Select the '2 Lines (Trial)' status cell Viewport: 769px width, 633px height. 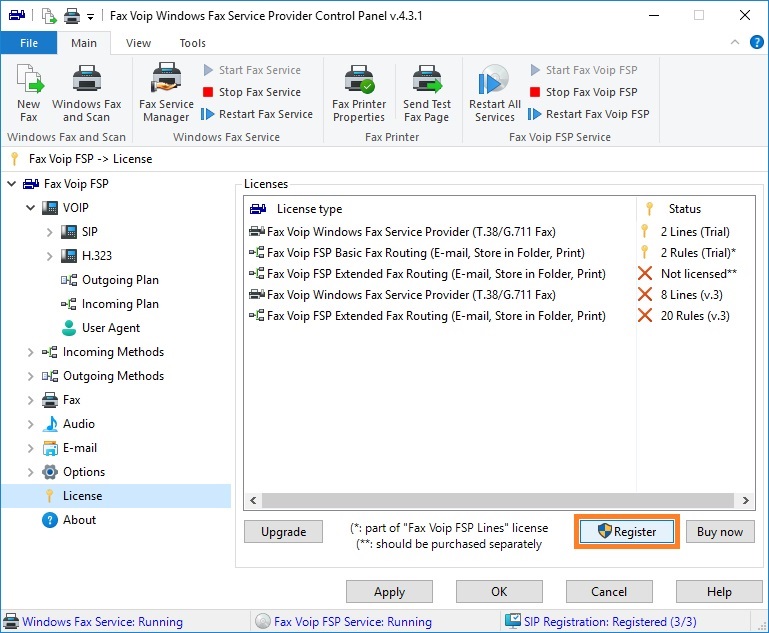(695, 232)
